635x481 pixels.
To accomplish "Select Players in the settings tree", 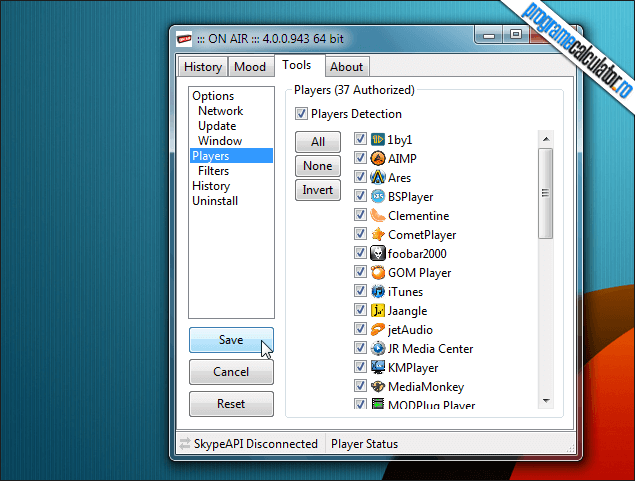I will (231, 156).
